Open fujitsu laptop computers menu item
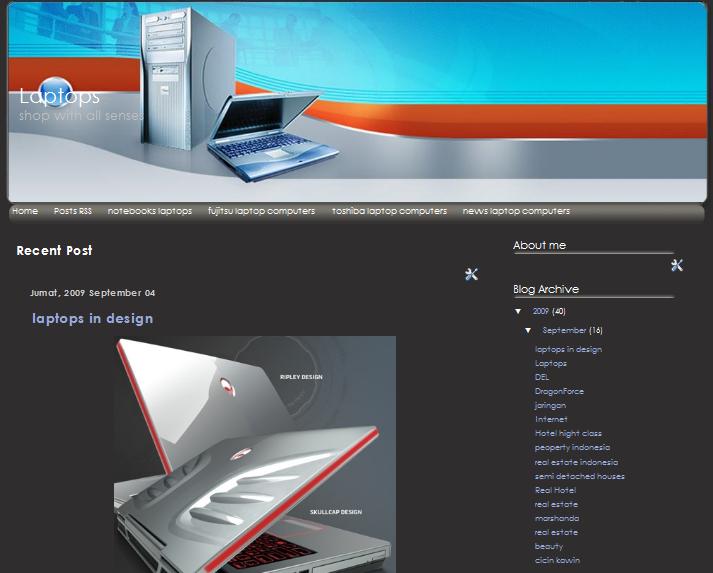 tap(261, 211)
